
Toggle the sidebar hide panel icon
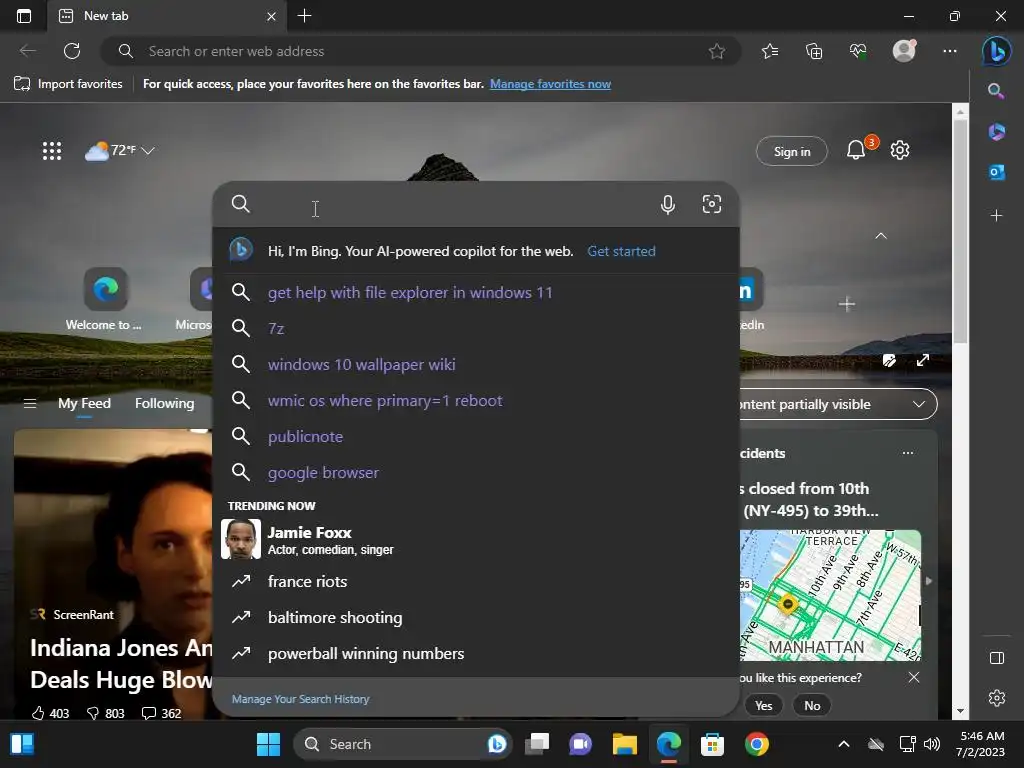pyautogui.click(x=997, y=658)
